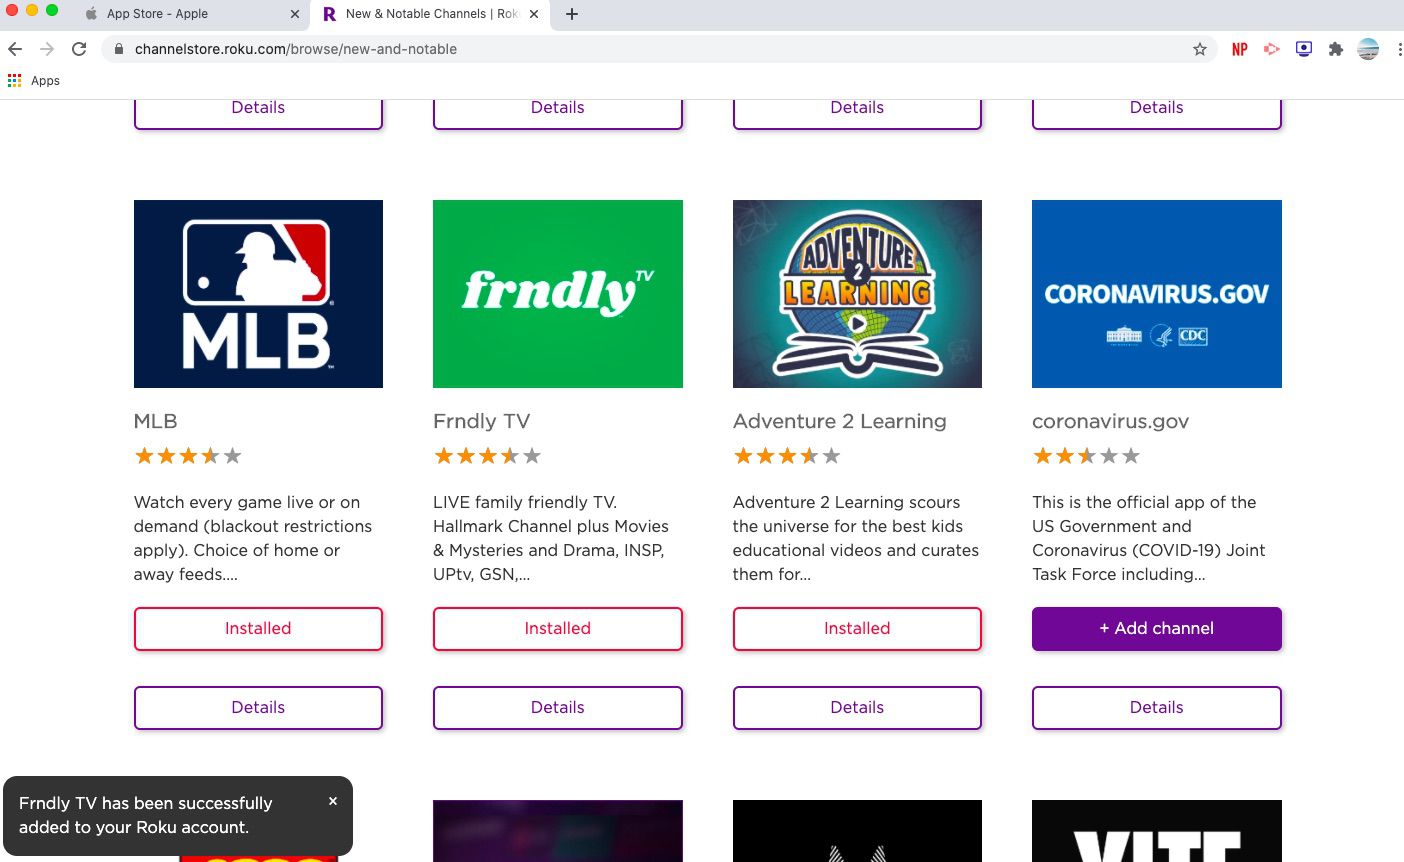
Task: Open the Chrome profile avatar
Action: tap(1368, 49)
